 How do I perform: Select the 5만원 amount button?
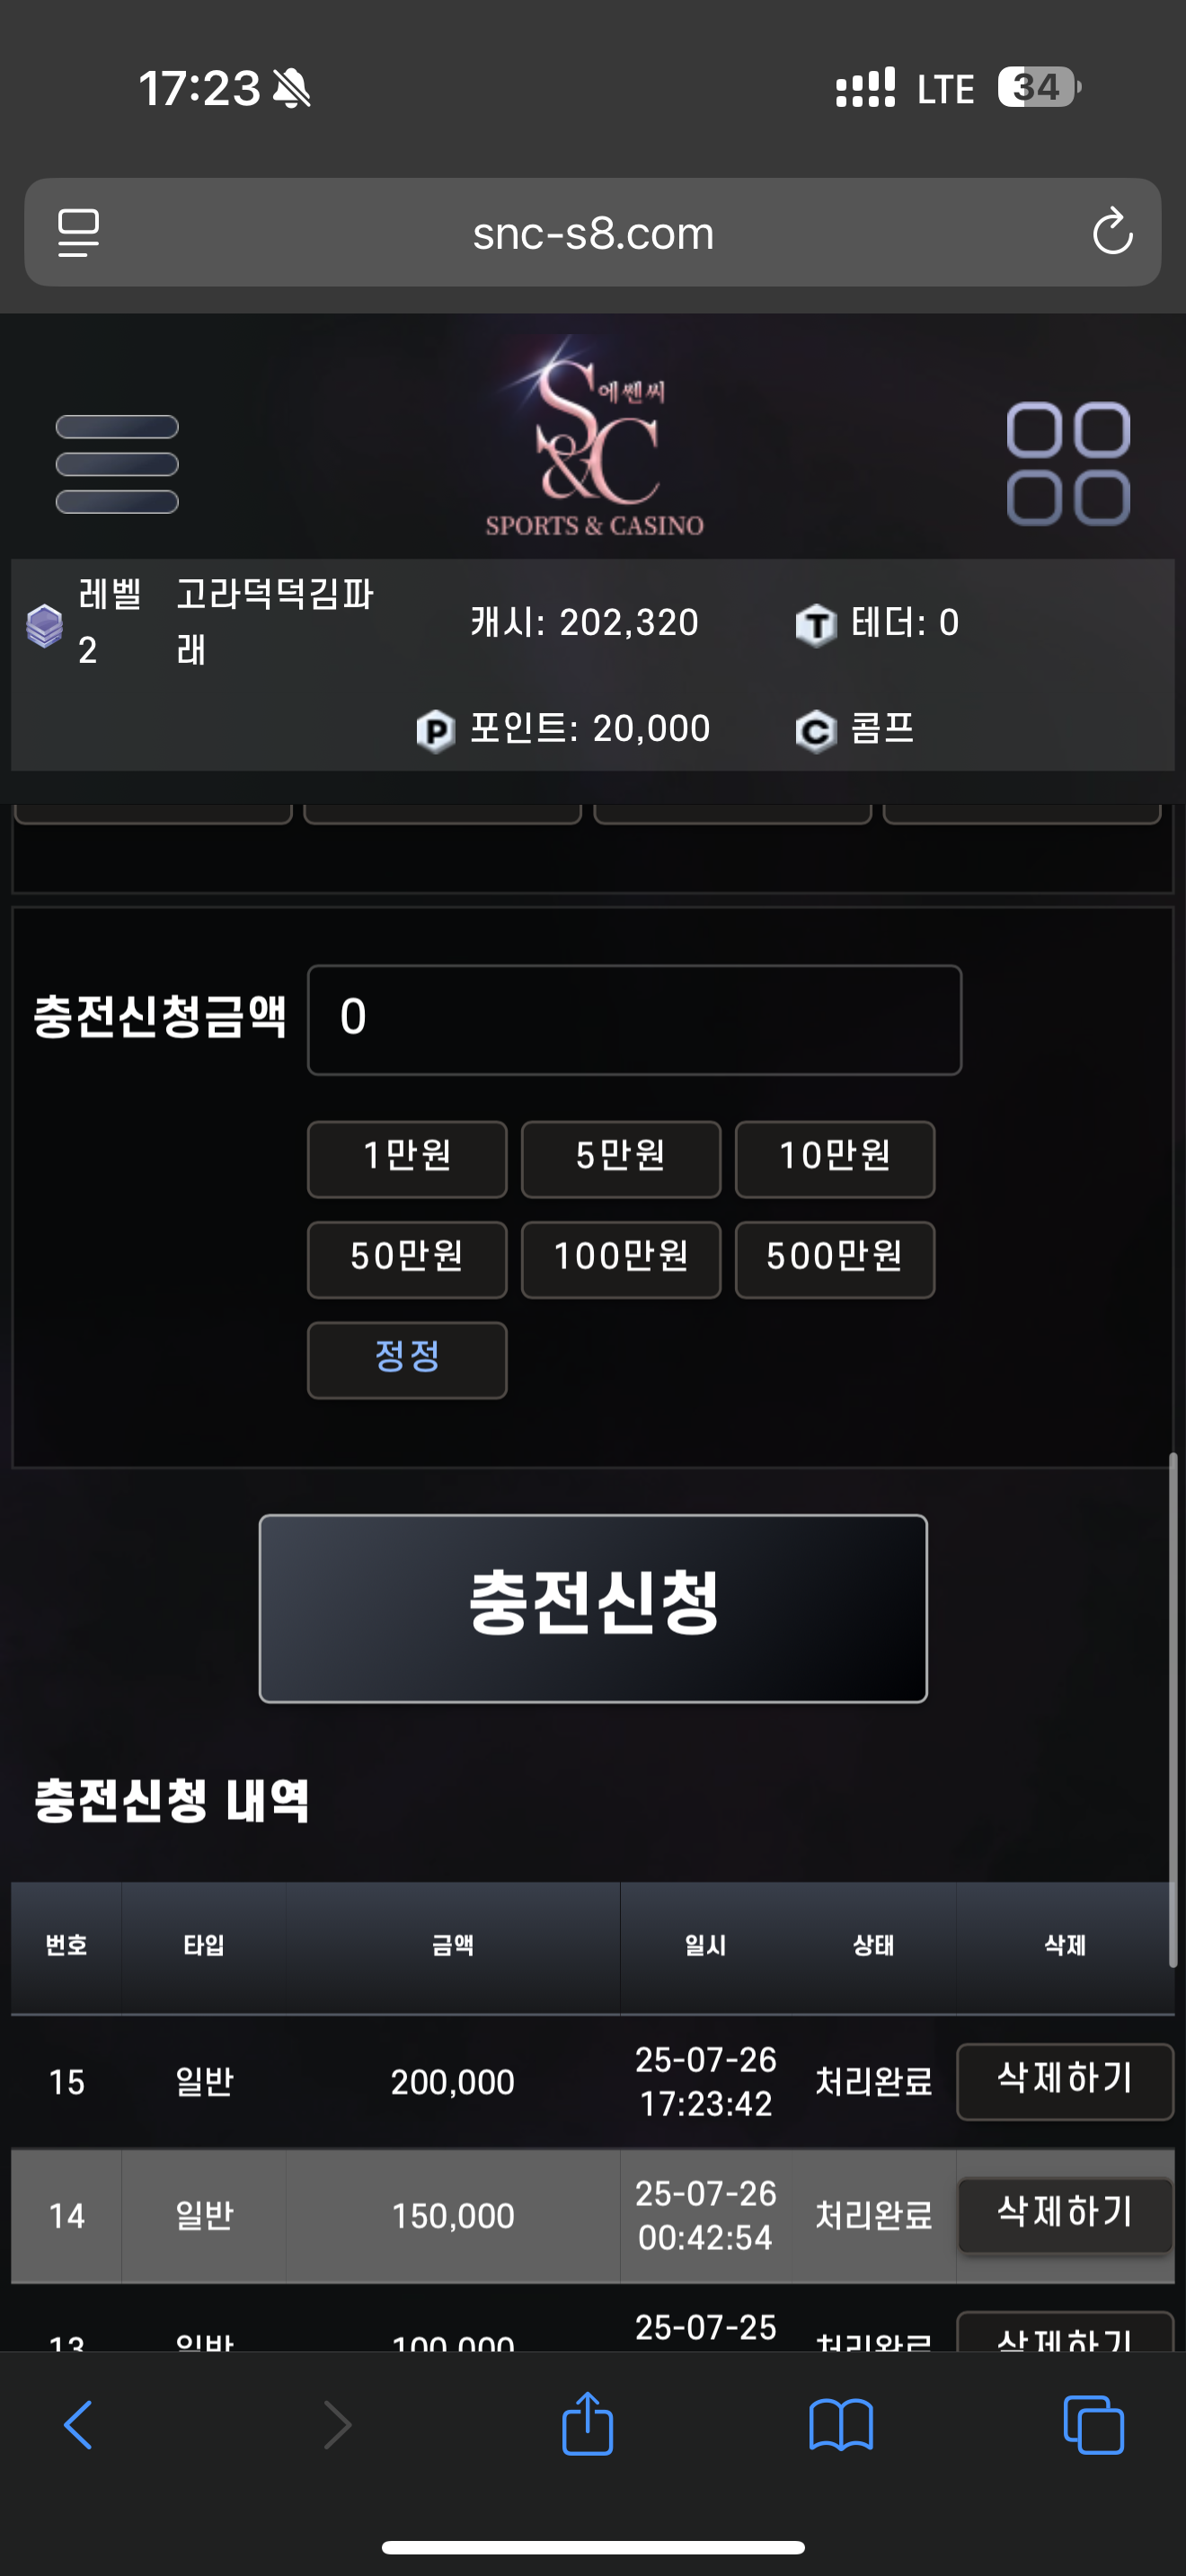click(621, 1159)
